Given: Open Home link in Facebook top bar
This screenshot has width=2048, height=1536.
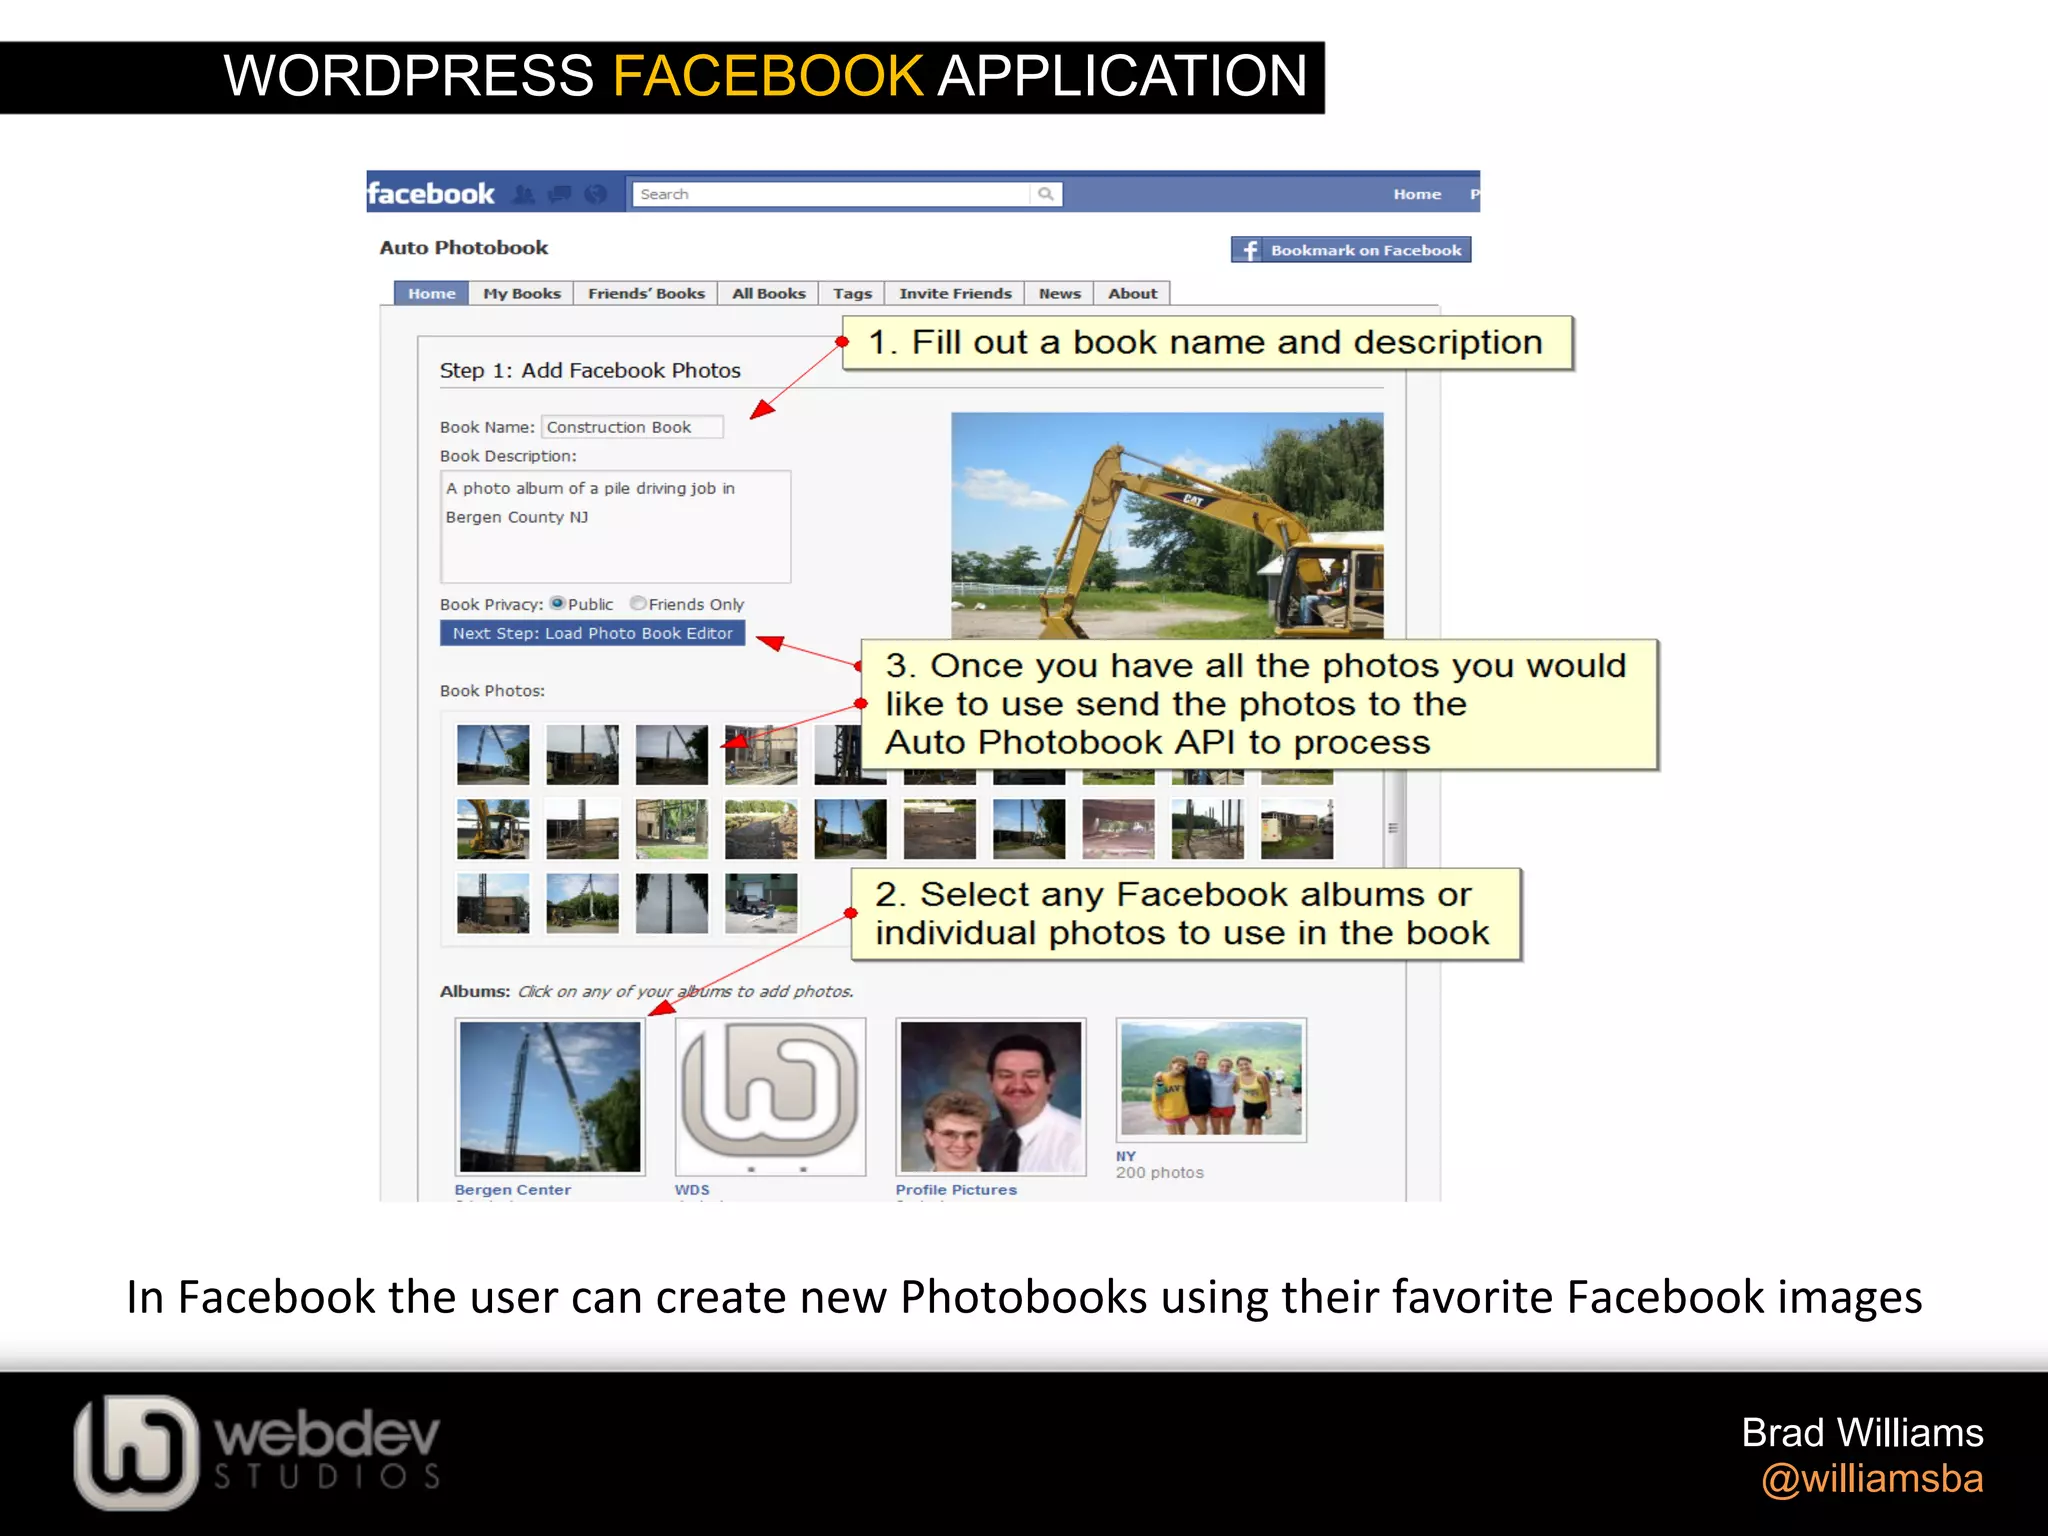Looking at the screenshot, I should 1417,194.
